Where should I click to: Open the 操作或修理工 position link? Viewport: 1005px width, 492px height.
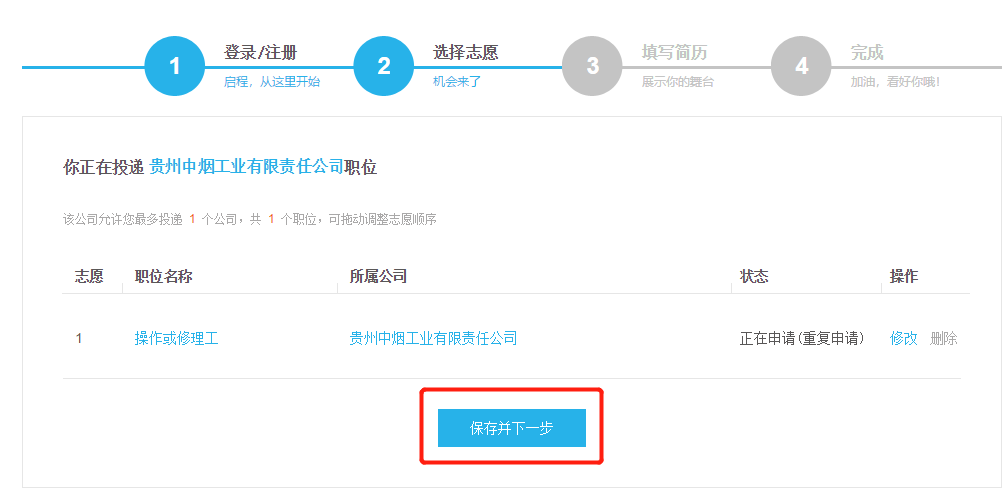click(x=176, y=338)
